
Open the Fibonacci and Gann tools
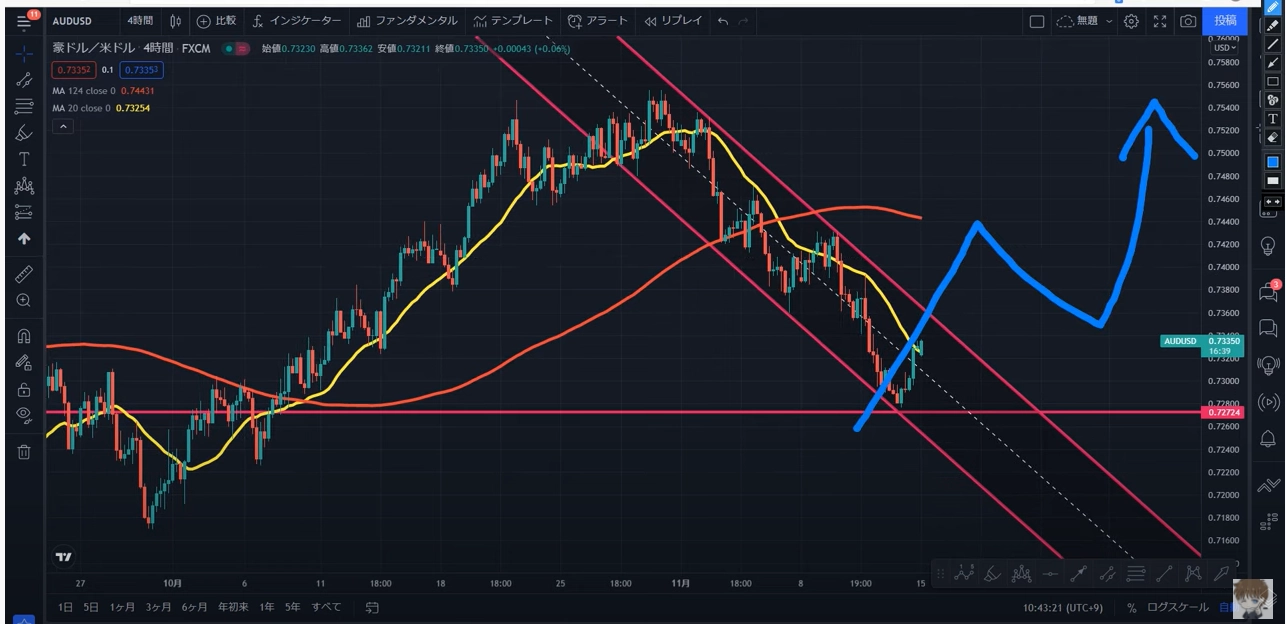(x=24, y=106)
